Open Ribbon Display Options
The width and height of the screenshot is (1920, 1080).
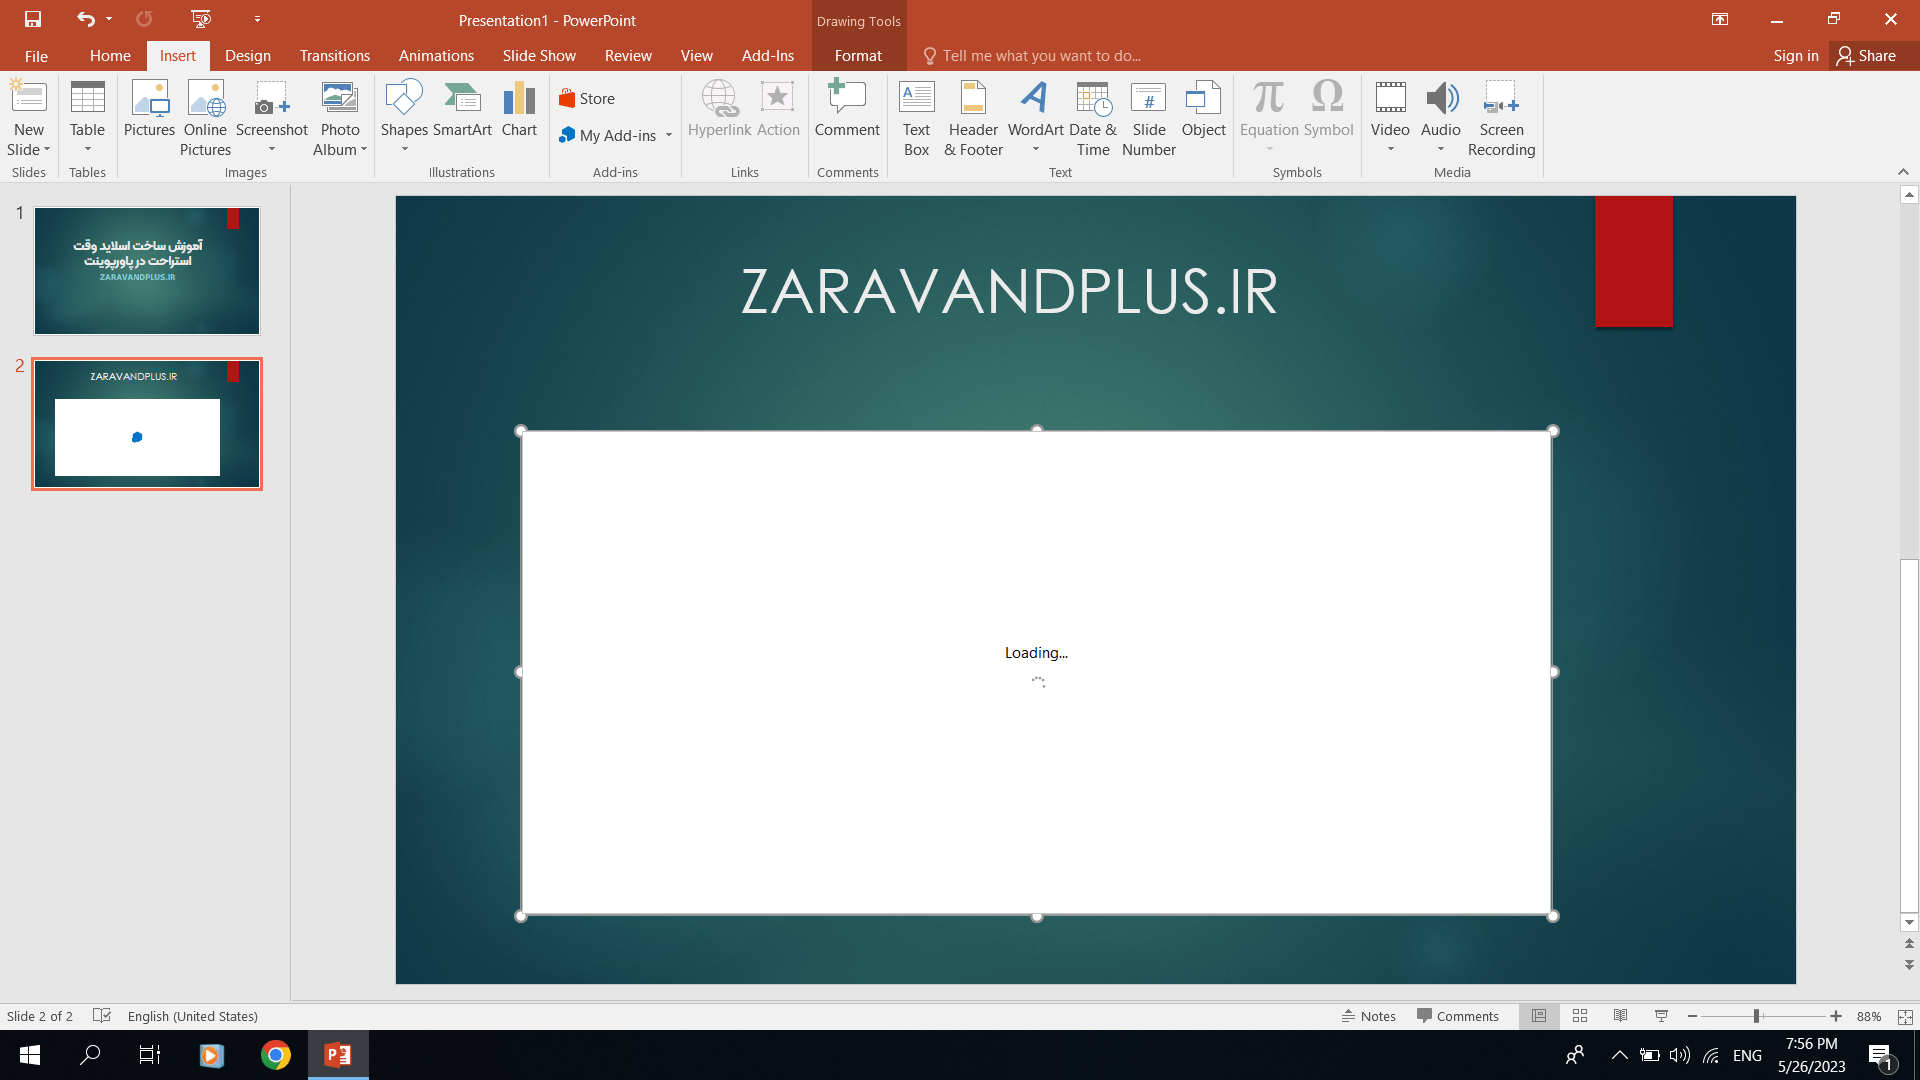click(x=1720, y=19)
